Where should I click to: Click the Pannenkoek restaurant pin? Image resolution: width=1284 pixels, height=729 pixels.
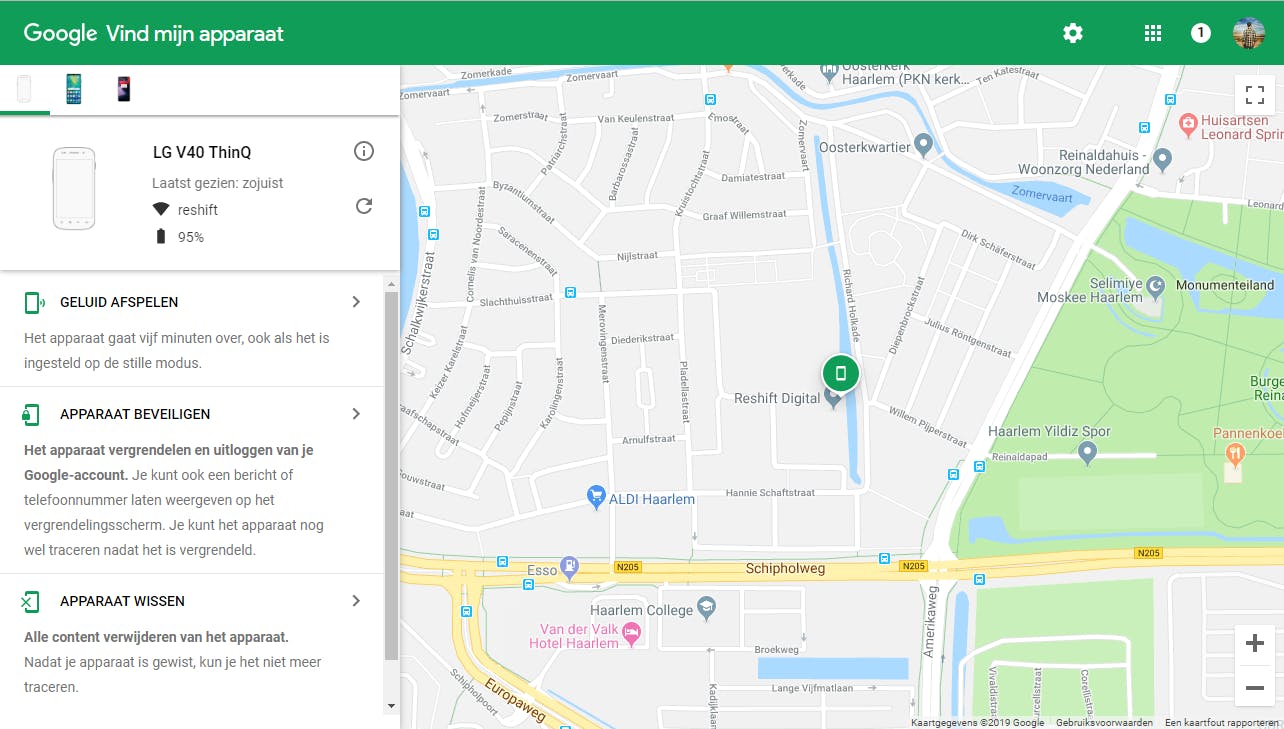point(1237,454)
